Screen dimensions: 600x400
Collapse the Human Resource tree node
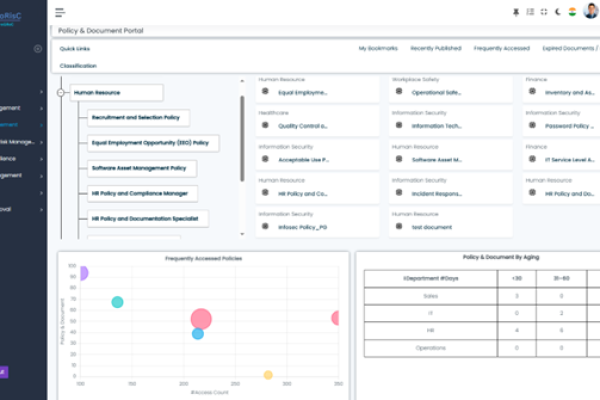click(61, 93)
